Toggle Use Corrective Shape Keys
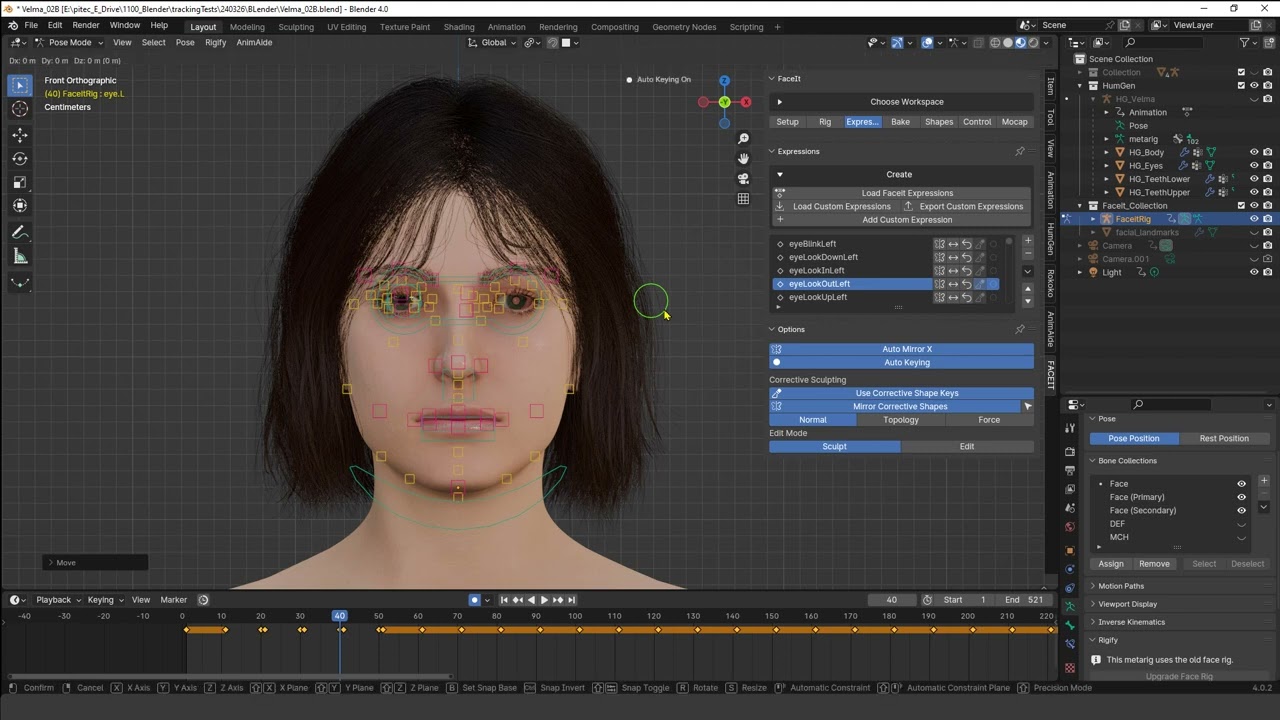This screenshot has height=720, width=1280. pos(901,393)
